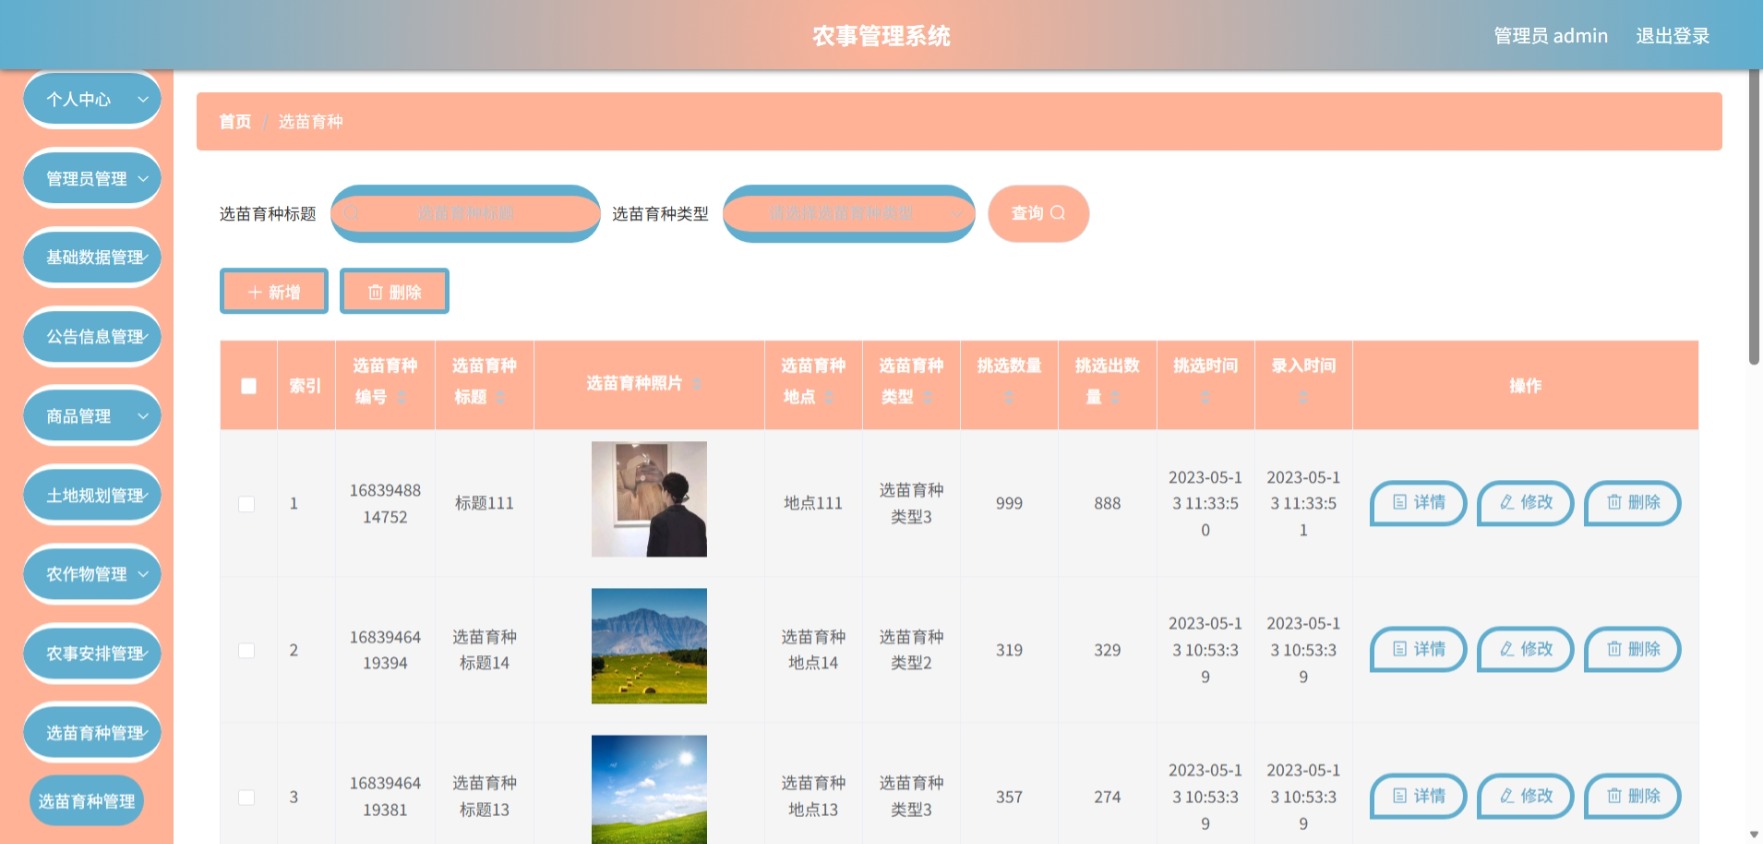Expand the 公告信息管理 sidebar menu
The height and width of the screenshot is (844, 1763).
tap(92, 336)
